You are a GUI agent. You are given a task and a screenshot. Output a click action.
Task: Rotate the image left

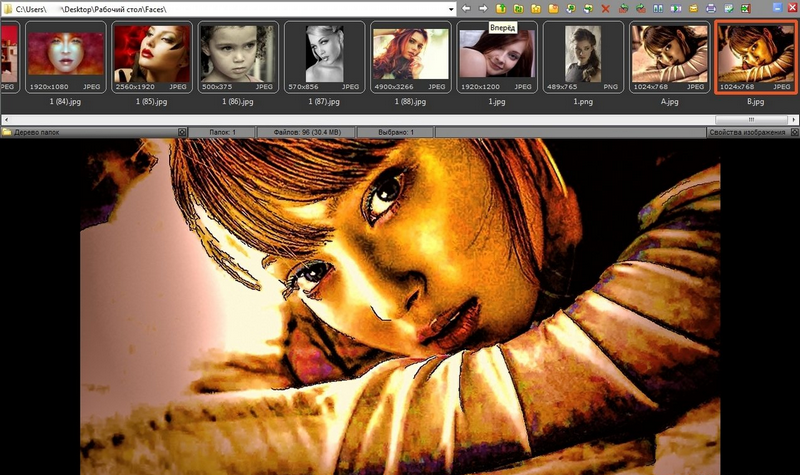pyautogui.click(x=623, y=8)
